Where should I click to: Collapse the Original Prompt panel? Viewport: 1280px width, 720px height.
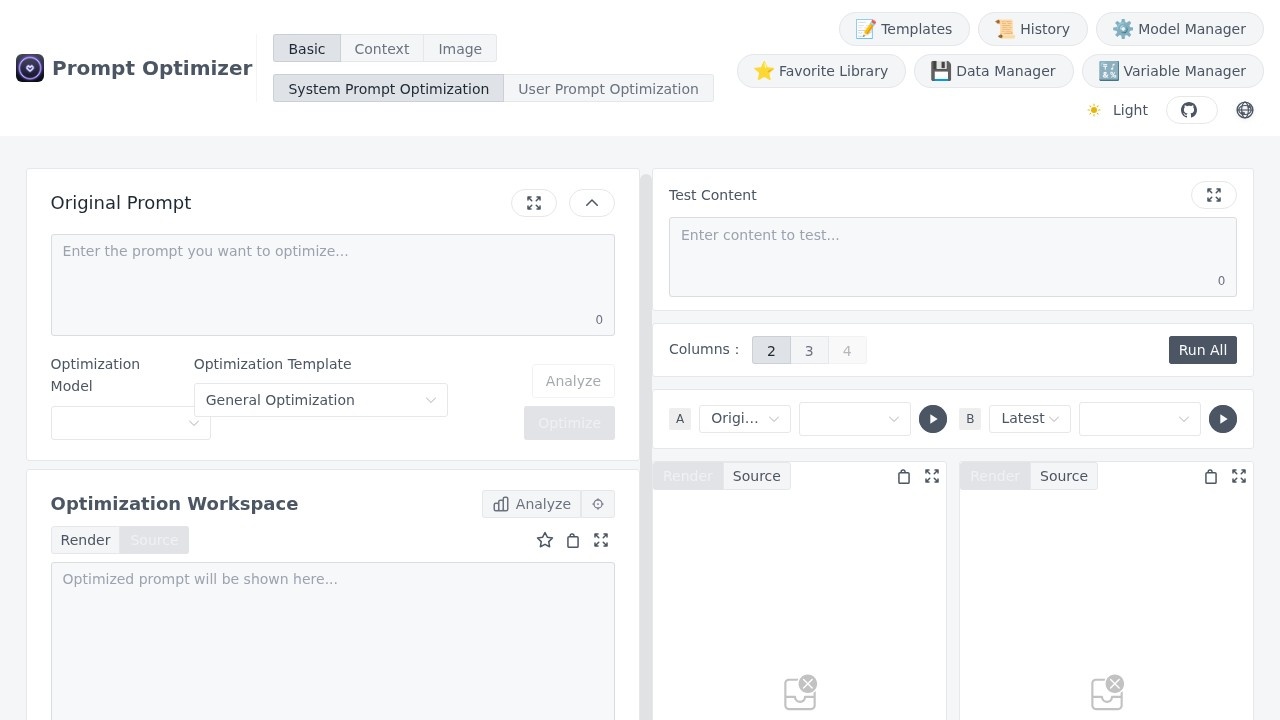592,203
